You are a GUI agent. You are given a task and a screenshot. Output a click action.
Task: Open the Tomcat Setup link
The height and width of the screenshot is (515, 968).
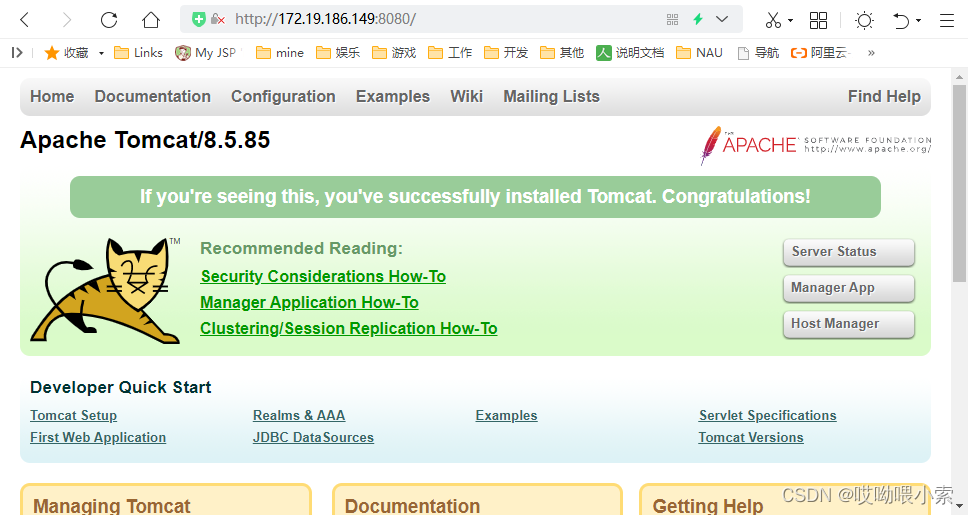coord(73,415)
